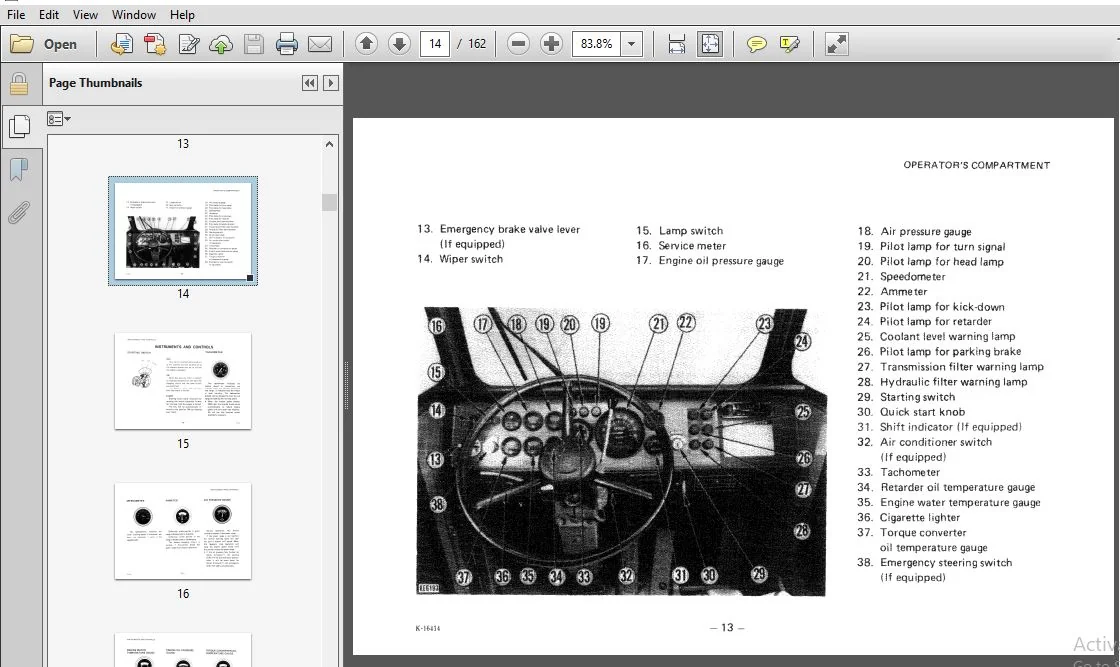This screenshot has height=667, width=1120.
Task: Click the add sticky note comment icon
Action: (x=756, y=44)
